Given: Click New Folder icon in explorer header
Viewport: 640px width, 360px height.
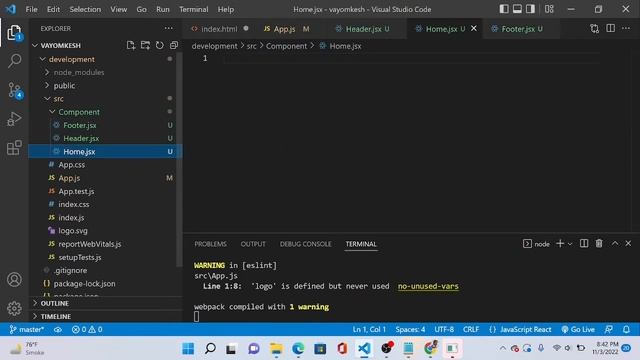Looking at the screenshot, I should tap(145, 45).
